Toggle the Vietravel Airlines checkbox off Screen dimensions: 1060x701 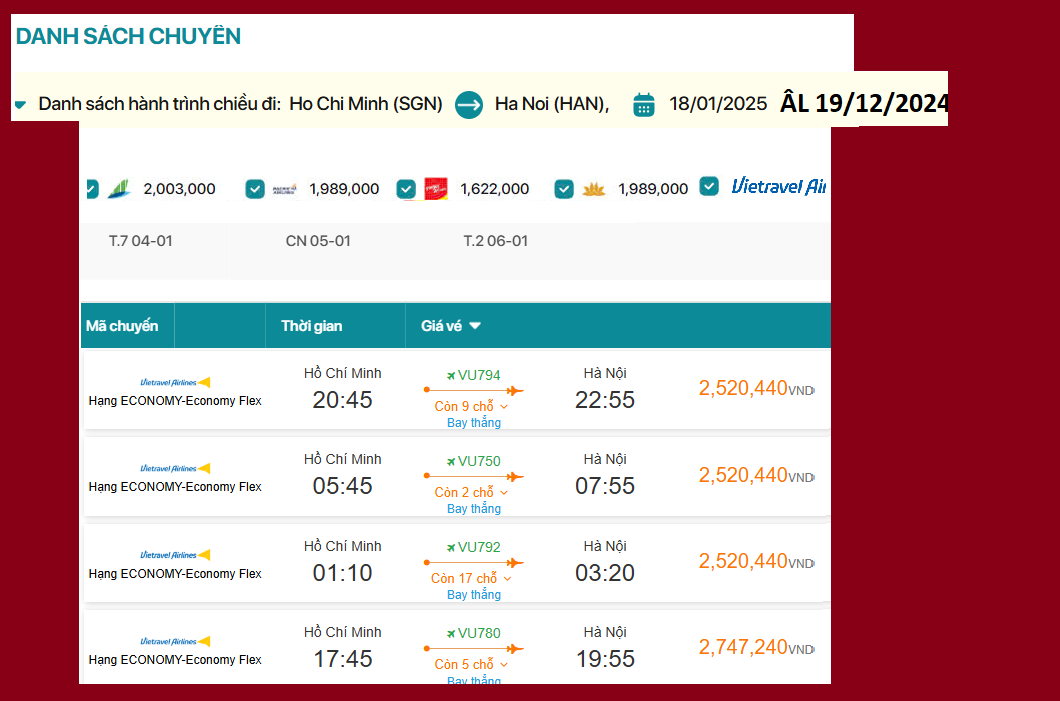coord(710,187)
